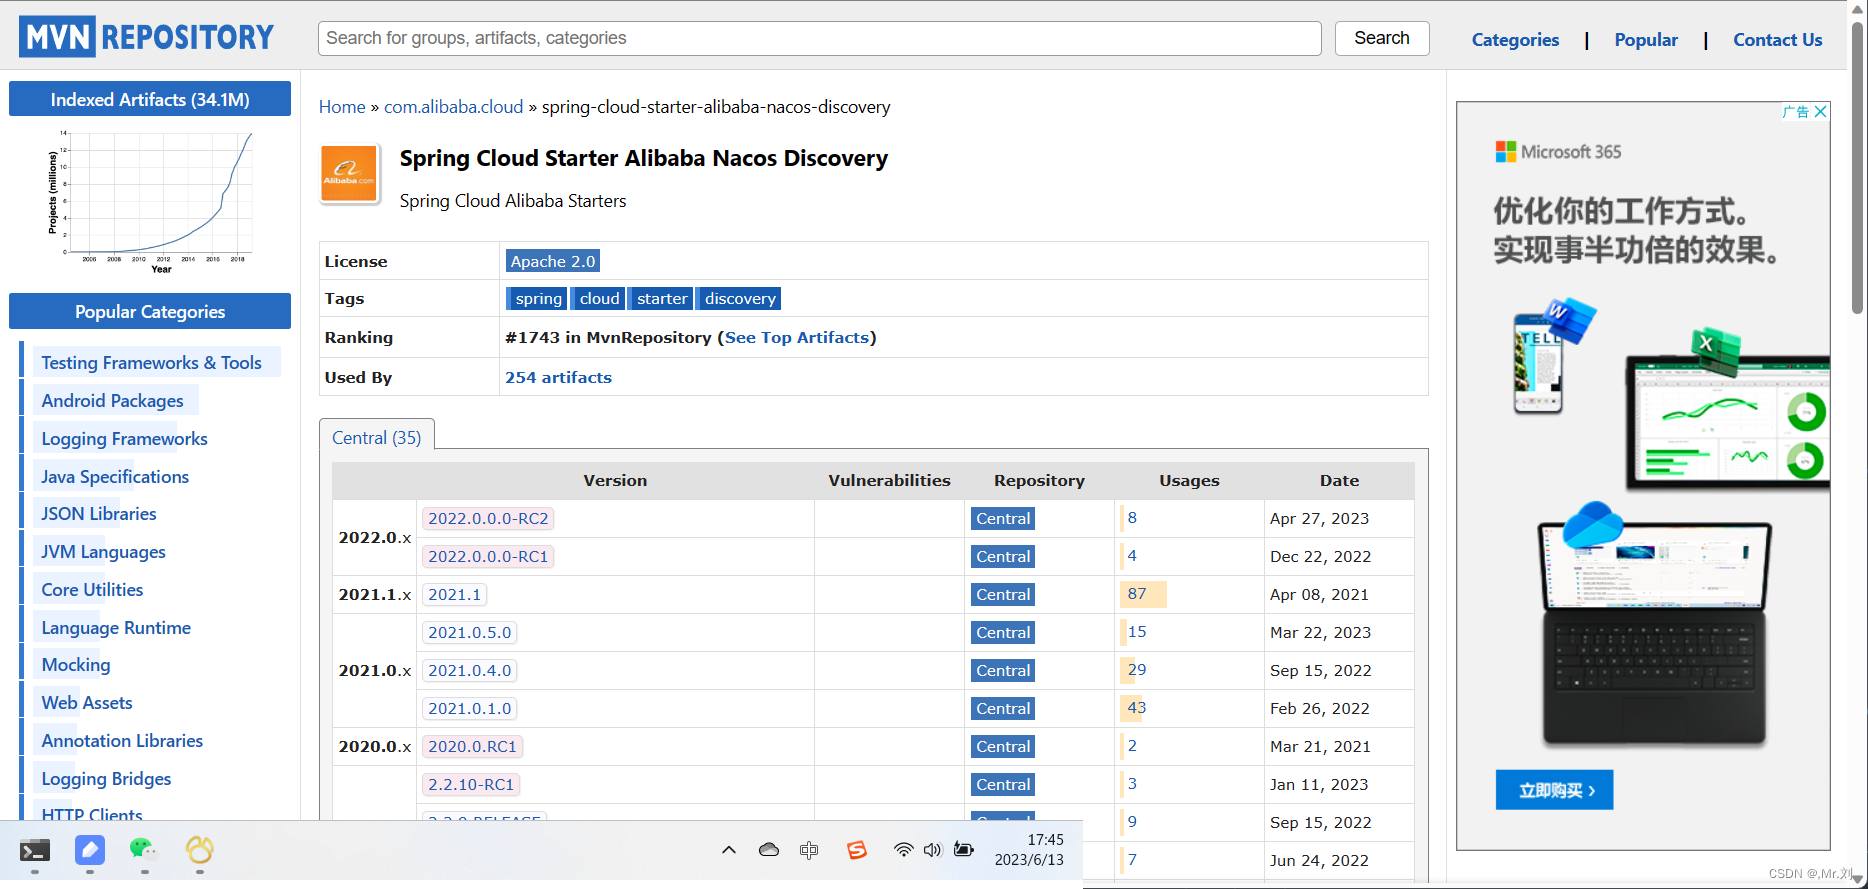Screen dimensions: 1868x889
Task: Click the 立即购买 buy now button
Action: [1554, 790]
